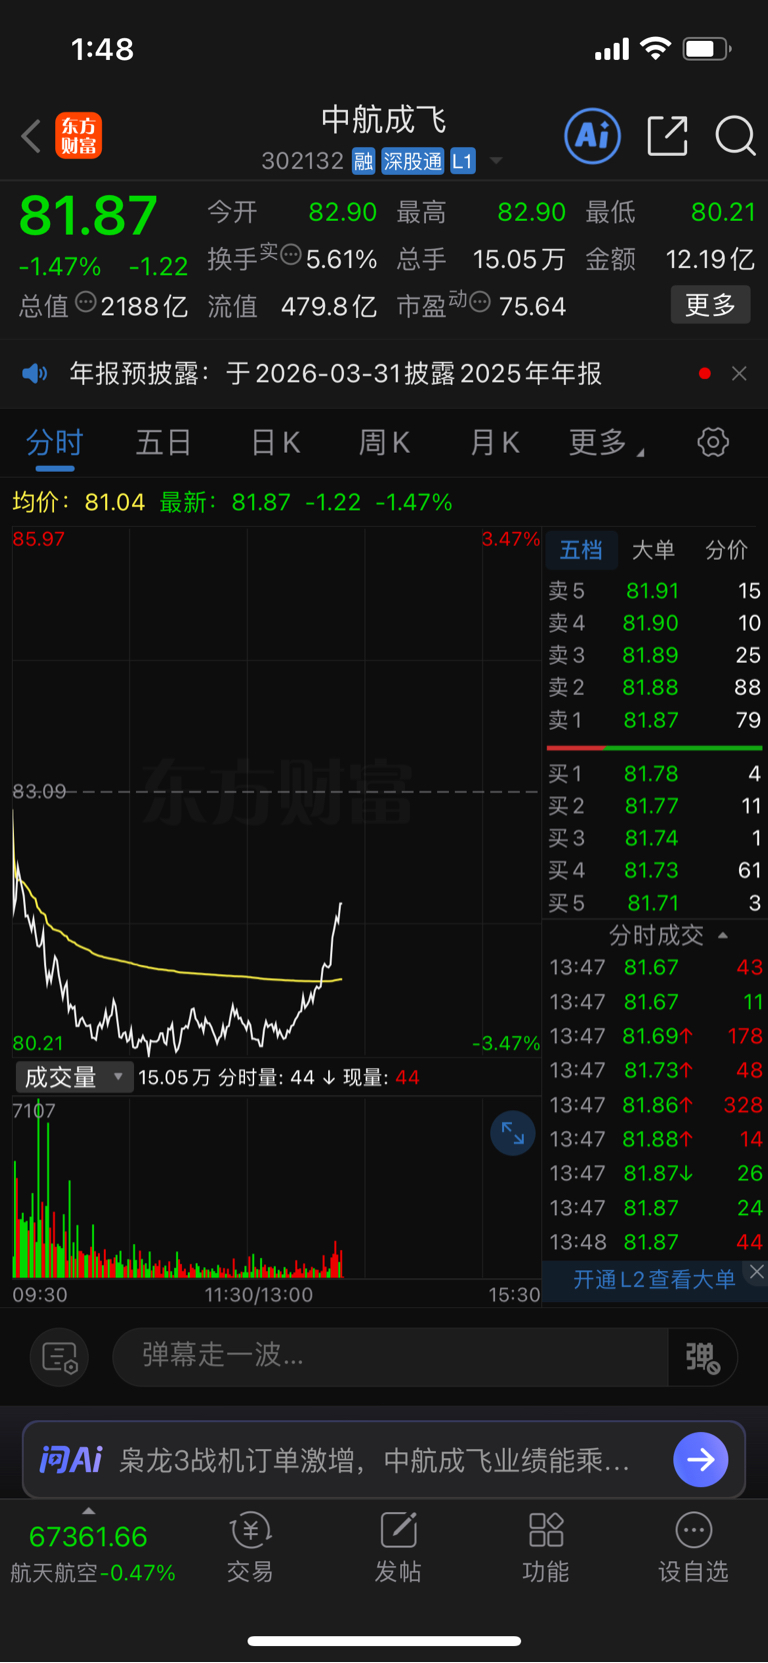Open the bullet comment settings icon
Viewport: 768px width, 1663px height.
tap(60, 1357)
